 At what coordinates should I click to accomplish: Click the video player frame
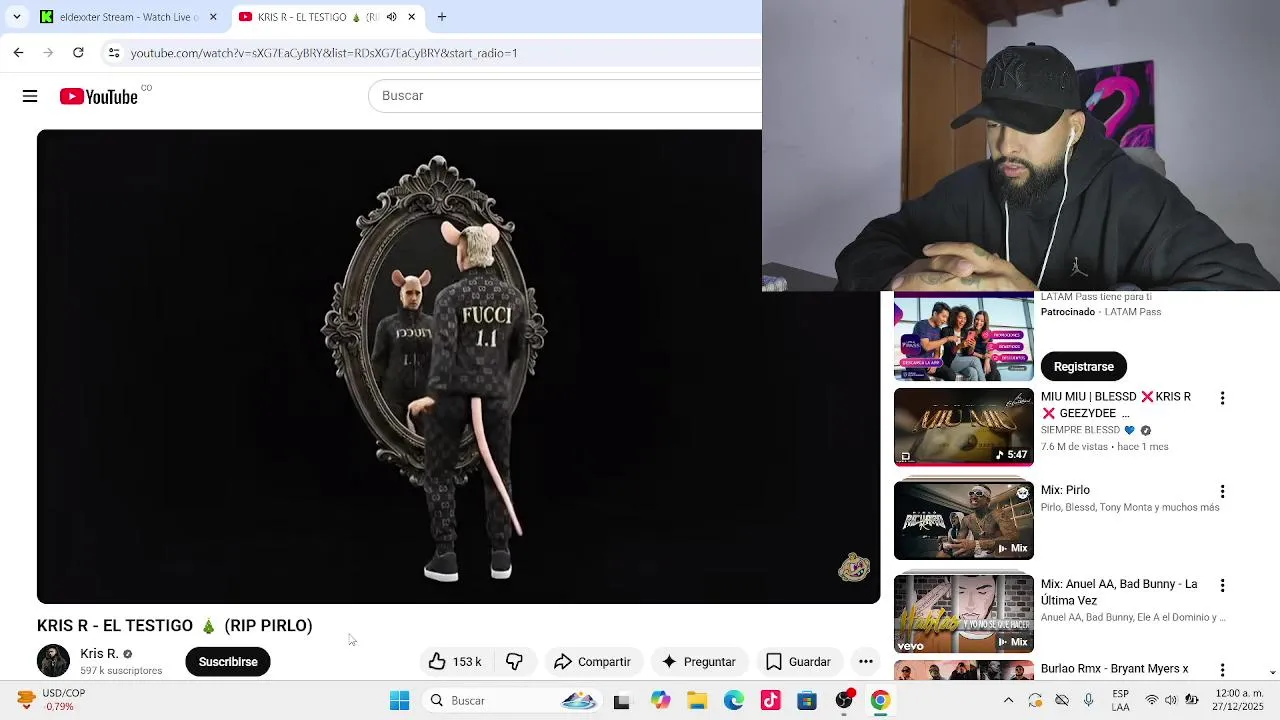pyautogui.click(x=458, y=366)
